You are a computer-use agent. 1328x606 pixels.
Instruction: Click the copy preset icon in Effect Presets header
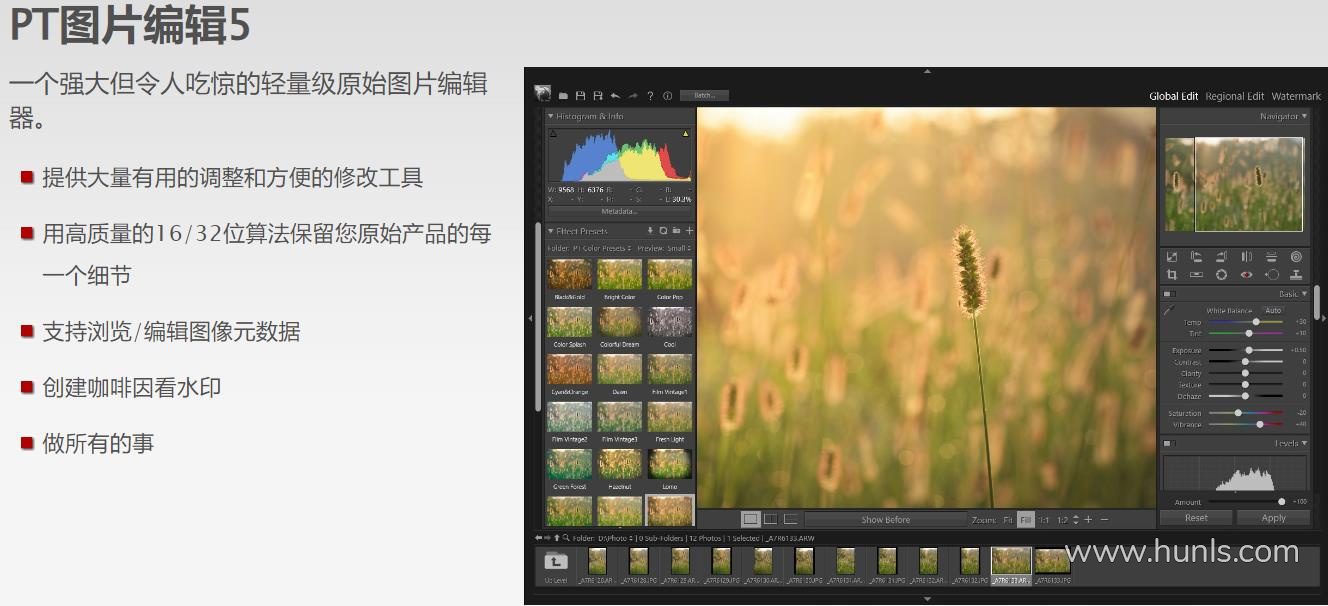(663, 230)
